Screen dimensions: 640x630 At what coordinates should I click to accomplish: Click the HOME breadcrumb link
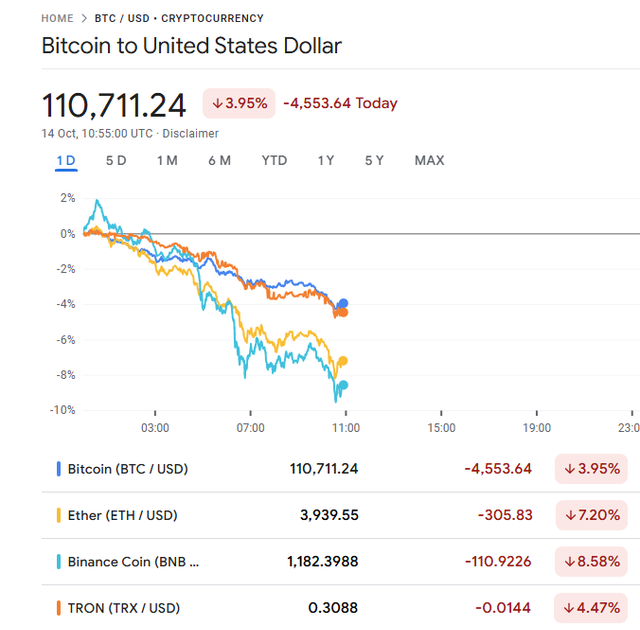(57, 18)
